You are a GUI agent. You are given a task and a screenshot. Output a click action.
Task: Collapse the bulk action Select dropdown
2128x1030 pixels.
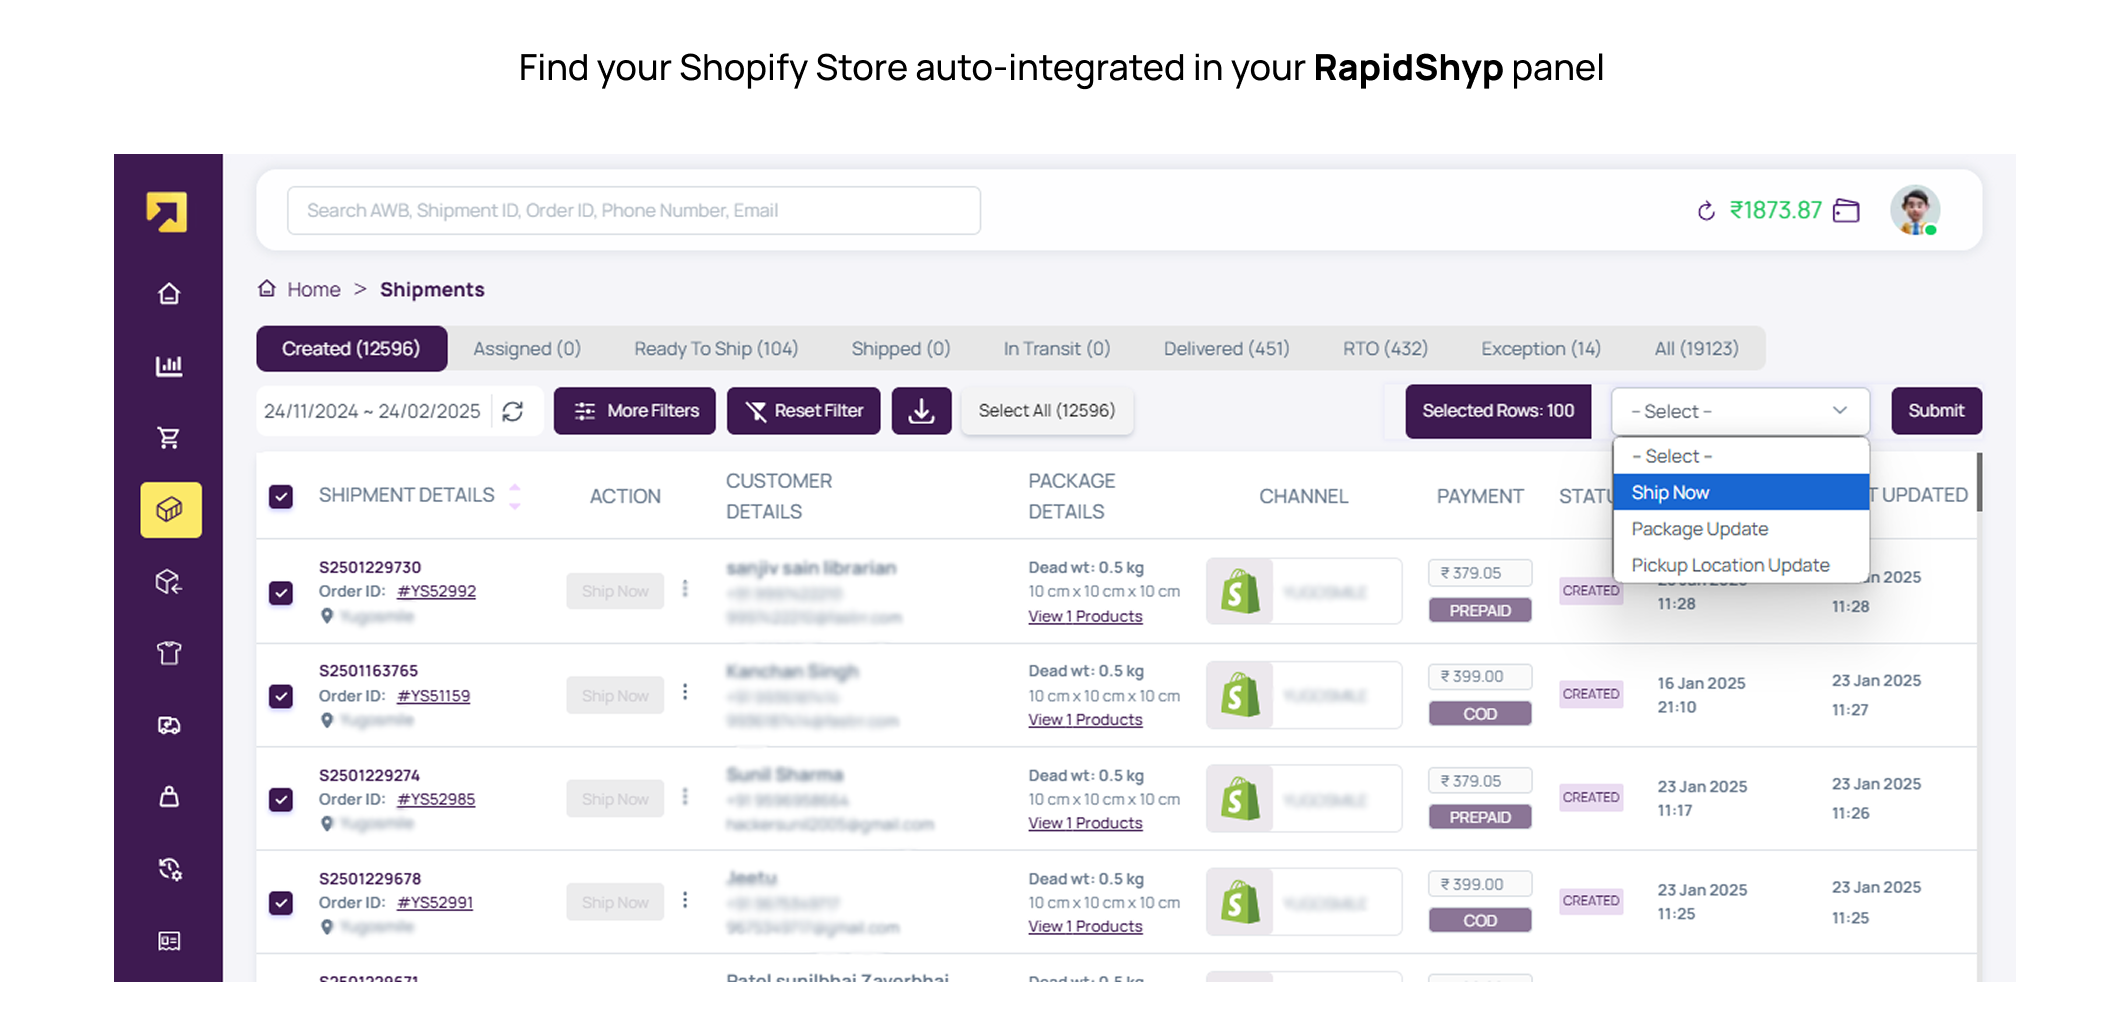coord(1740,411)
